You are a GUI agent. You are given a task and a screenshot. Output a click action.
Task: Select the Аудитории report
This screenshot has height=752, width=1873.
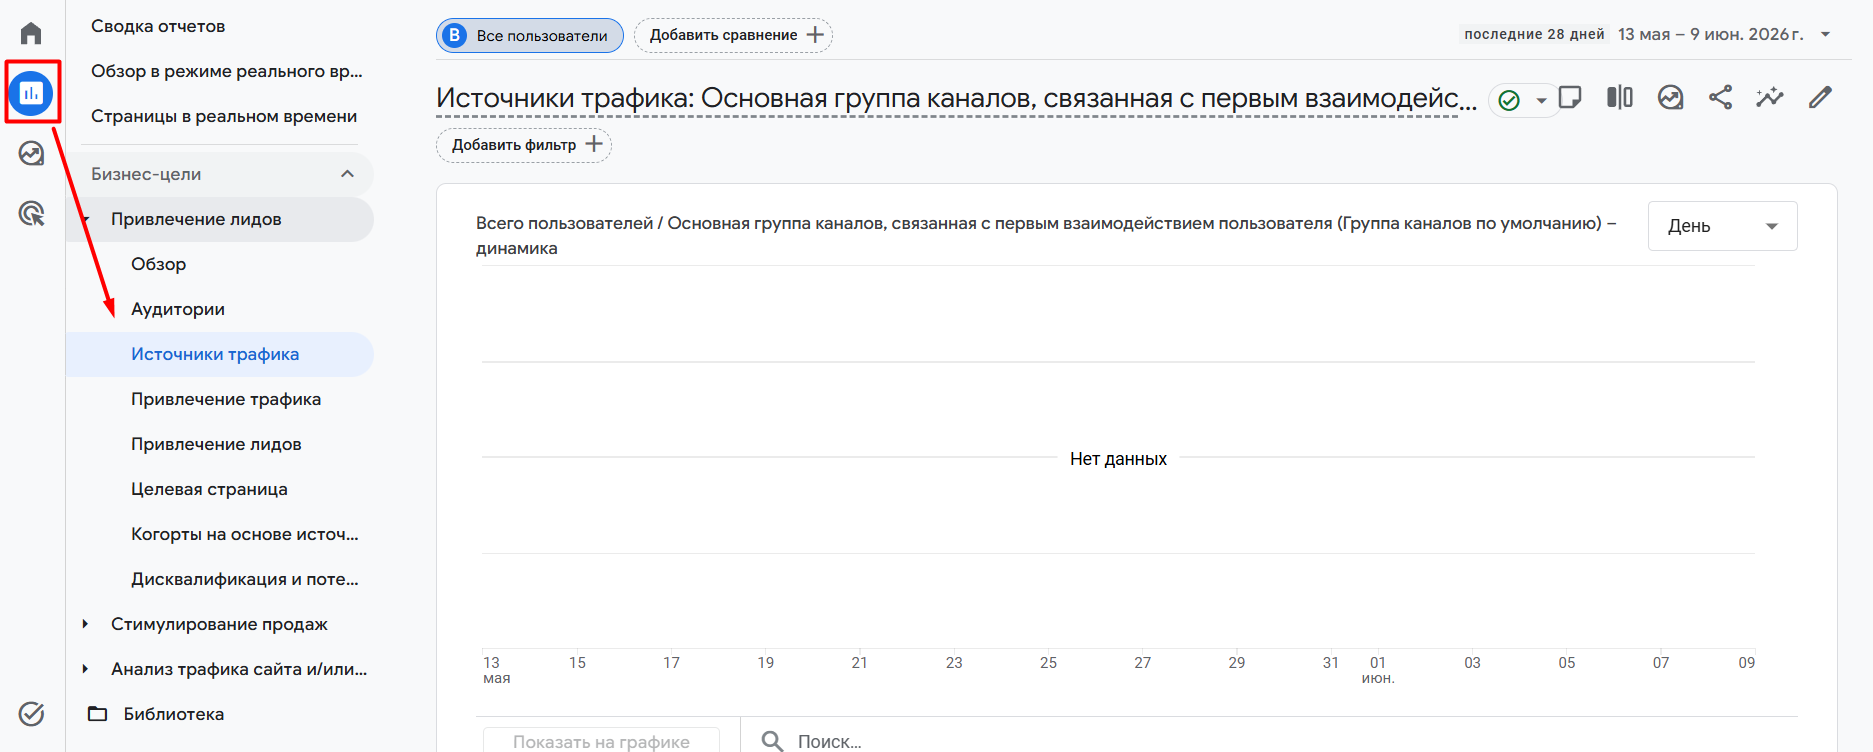pos(178,309)
